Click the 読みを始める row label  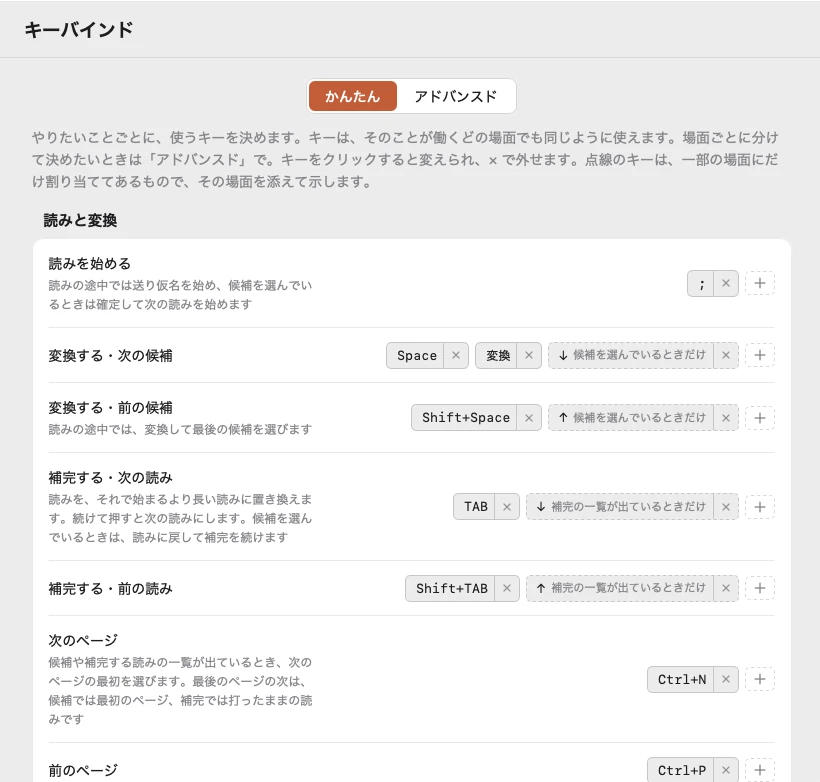pos(89,263)
